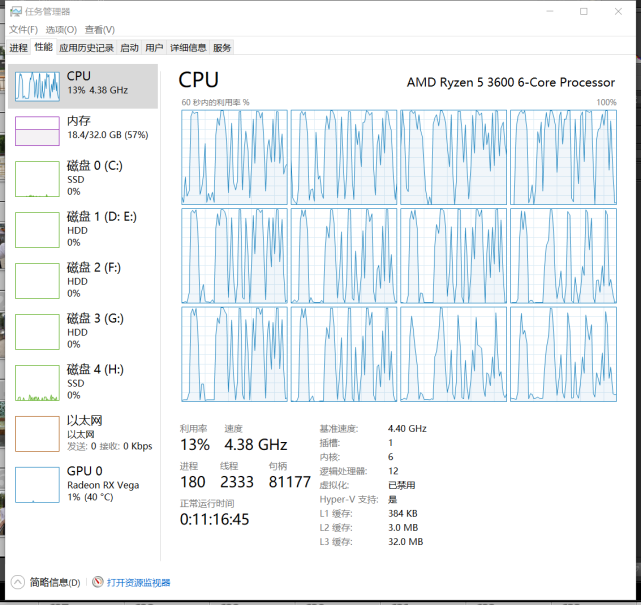Select the CPU thumbnail graph in sidebar

point(37,86)
